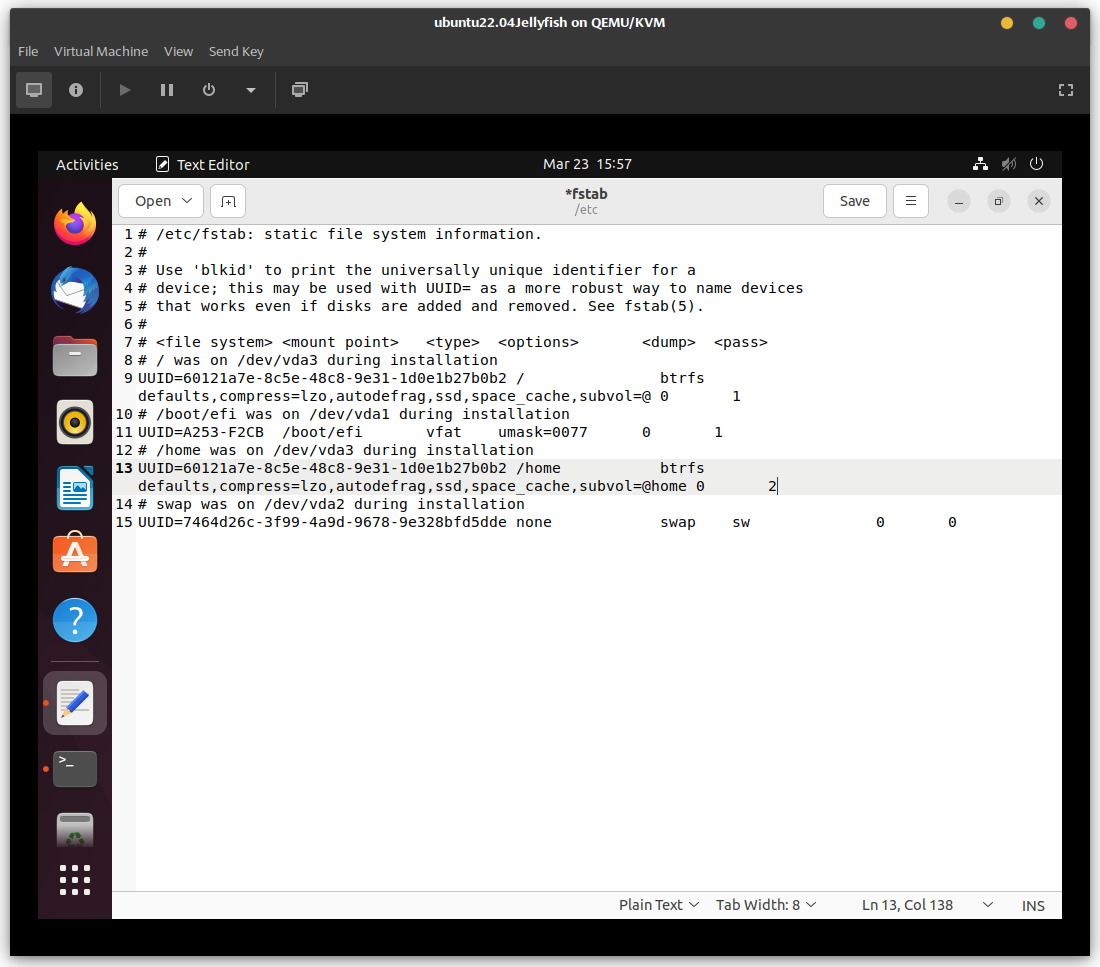Open the Virtual Machine menu
Screen dimensions: 1100x967
101,51
